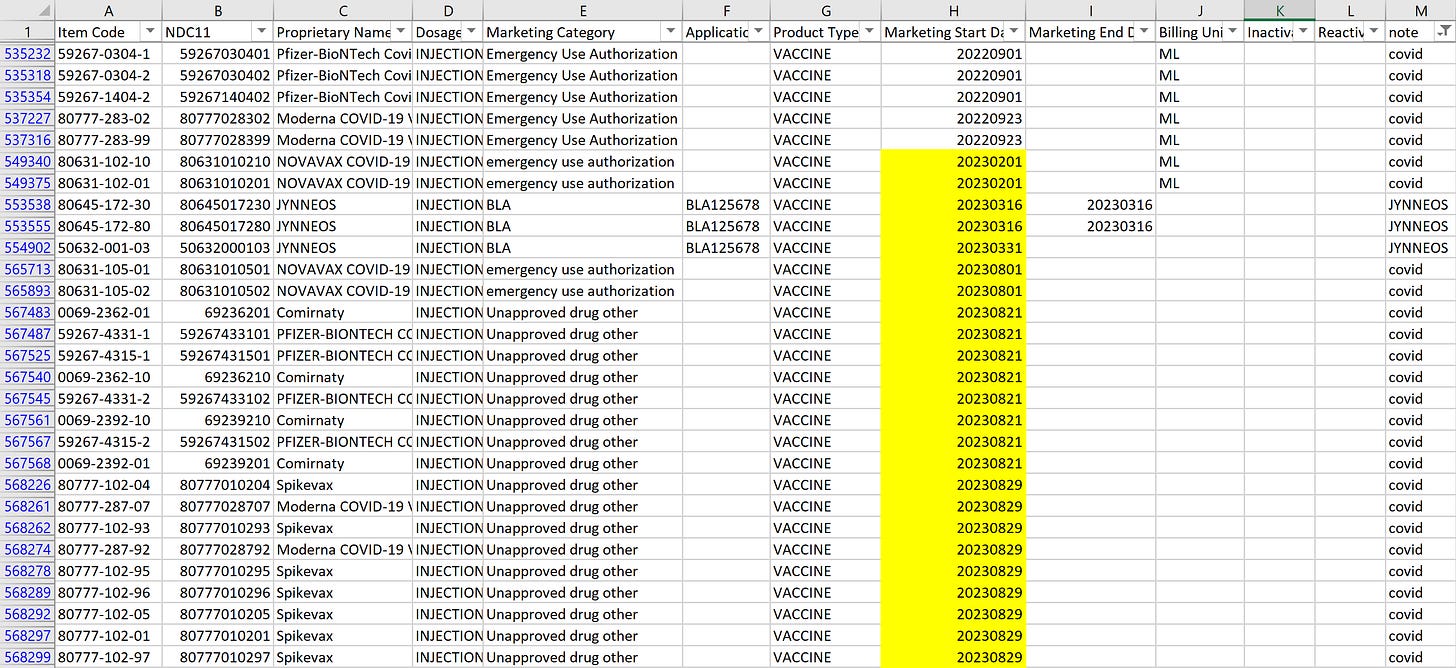Select row header 567483

[27, 313]
